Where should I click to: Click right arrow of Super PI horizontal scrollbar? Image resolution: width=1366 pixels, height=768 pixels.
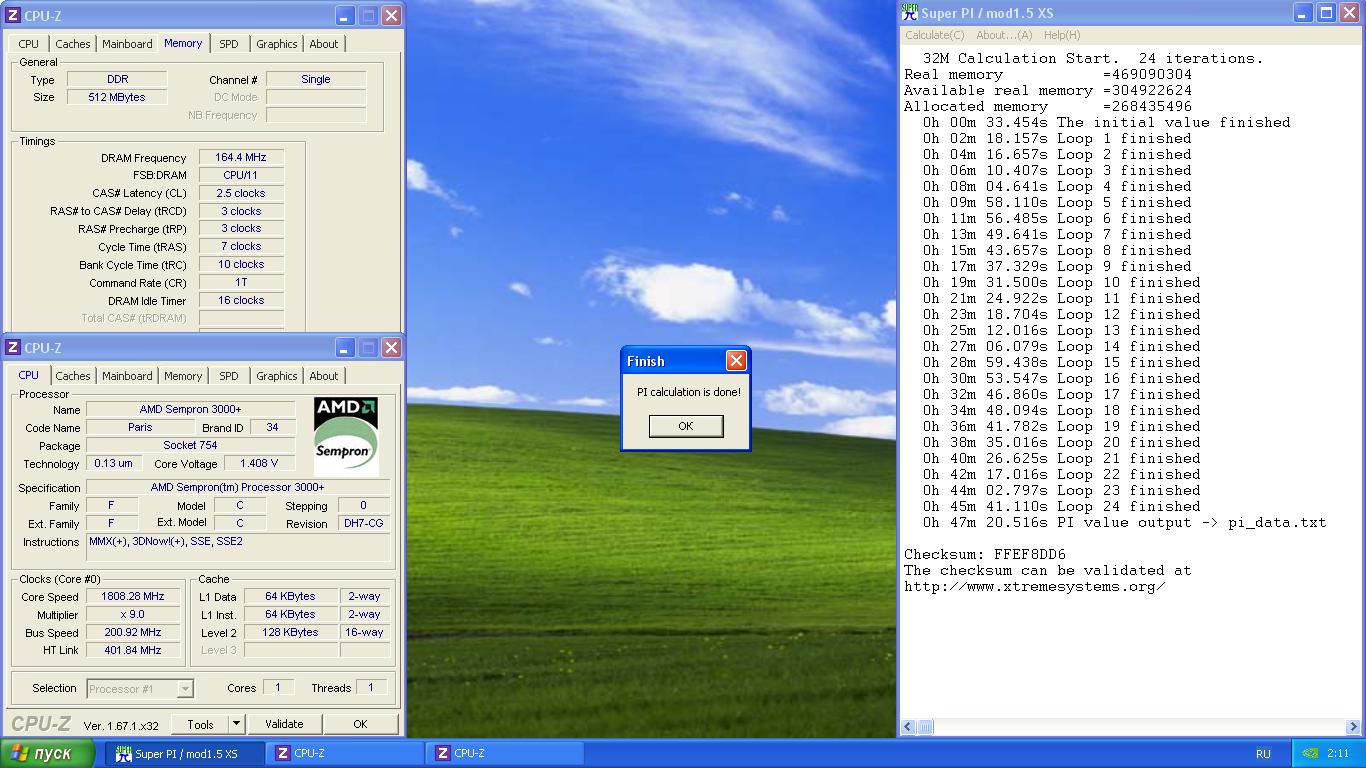click(x=1354, y=728)
